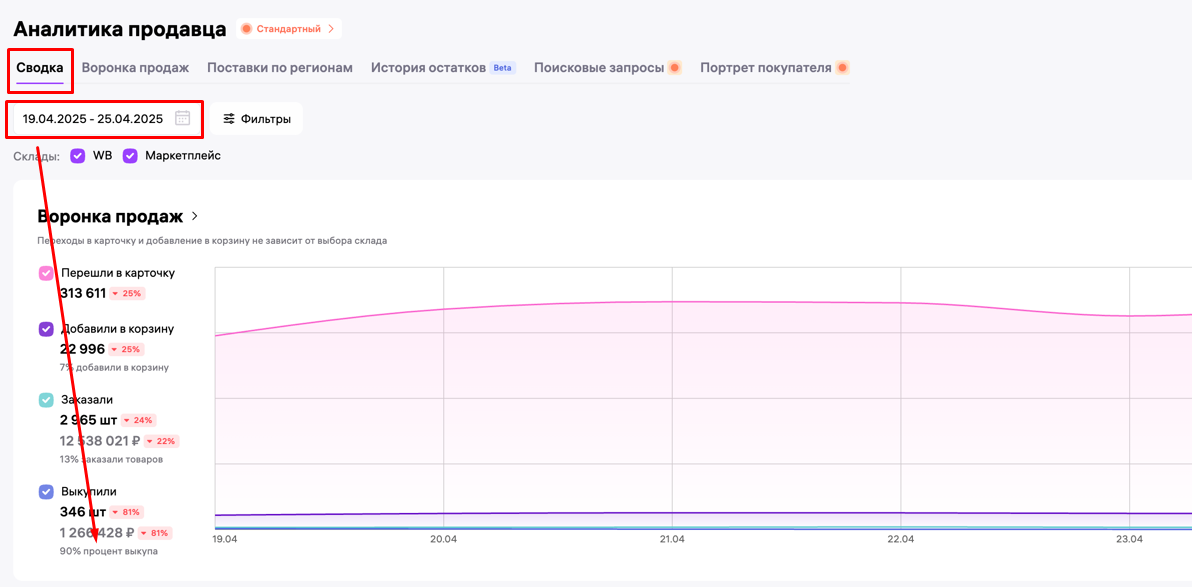
Task: Click the orange dot in Стандартный badge
Action: pyautogui.click(x=247, y=29)
